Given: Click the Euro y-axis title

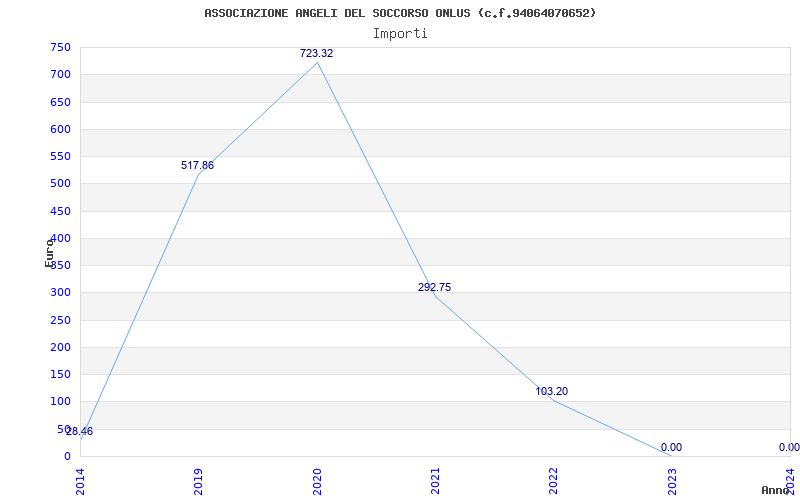Looking at the screenshot, I should (49, 253).
